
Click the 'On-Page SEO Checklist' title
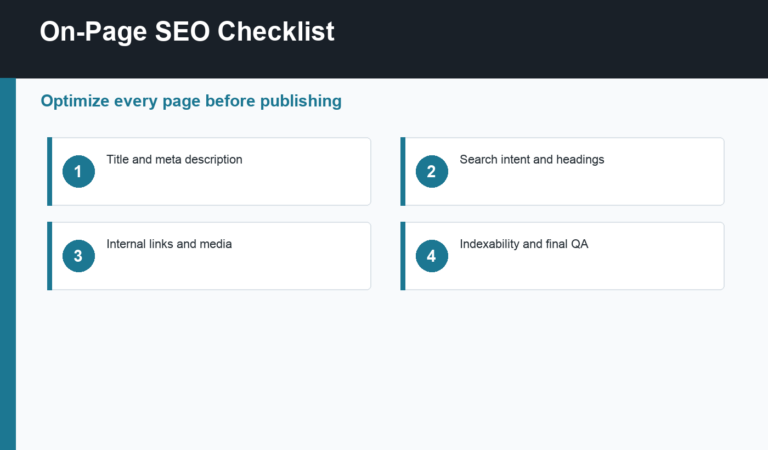(x=187, y=32)
